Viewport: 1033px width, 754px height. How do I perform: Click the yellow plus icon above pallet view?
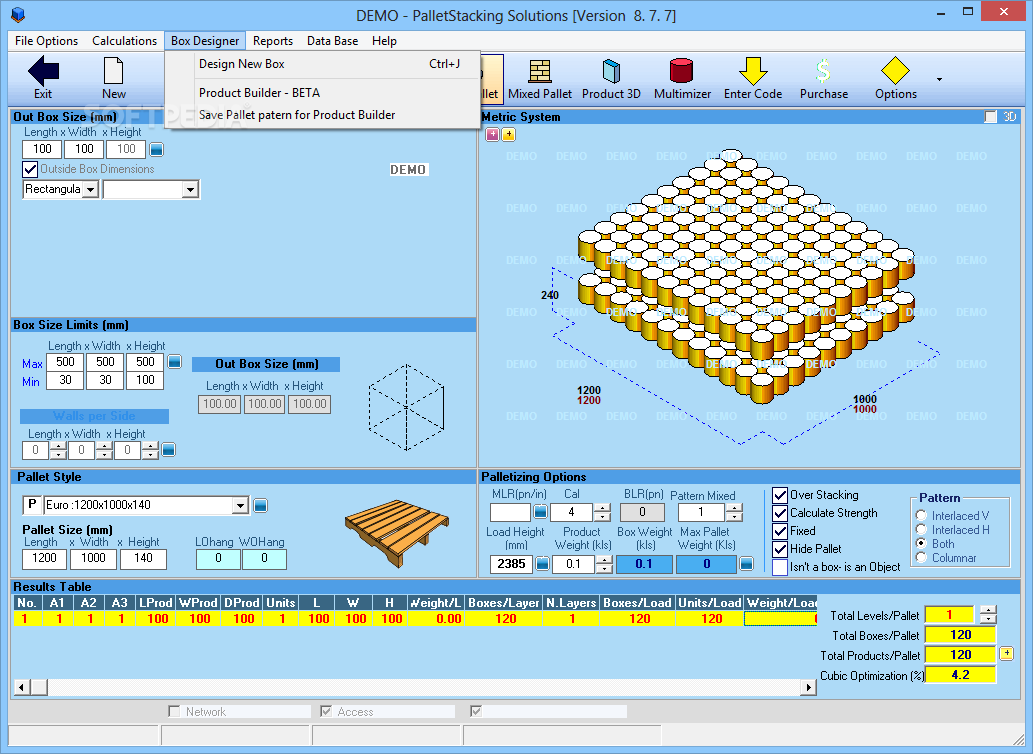click(x=509, y=134)
